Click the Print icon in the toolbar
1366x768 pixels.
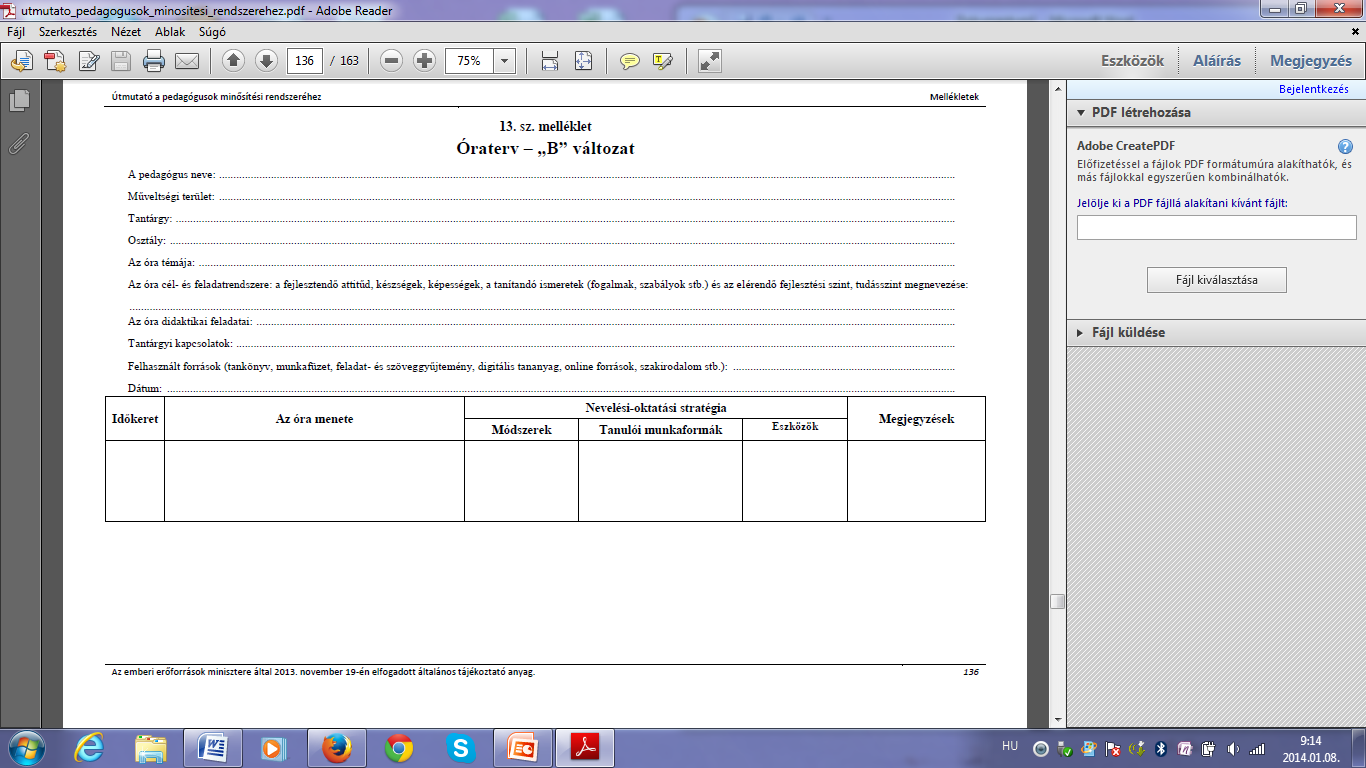click(154, 61)
